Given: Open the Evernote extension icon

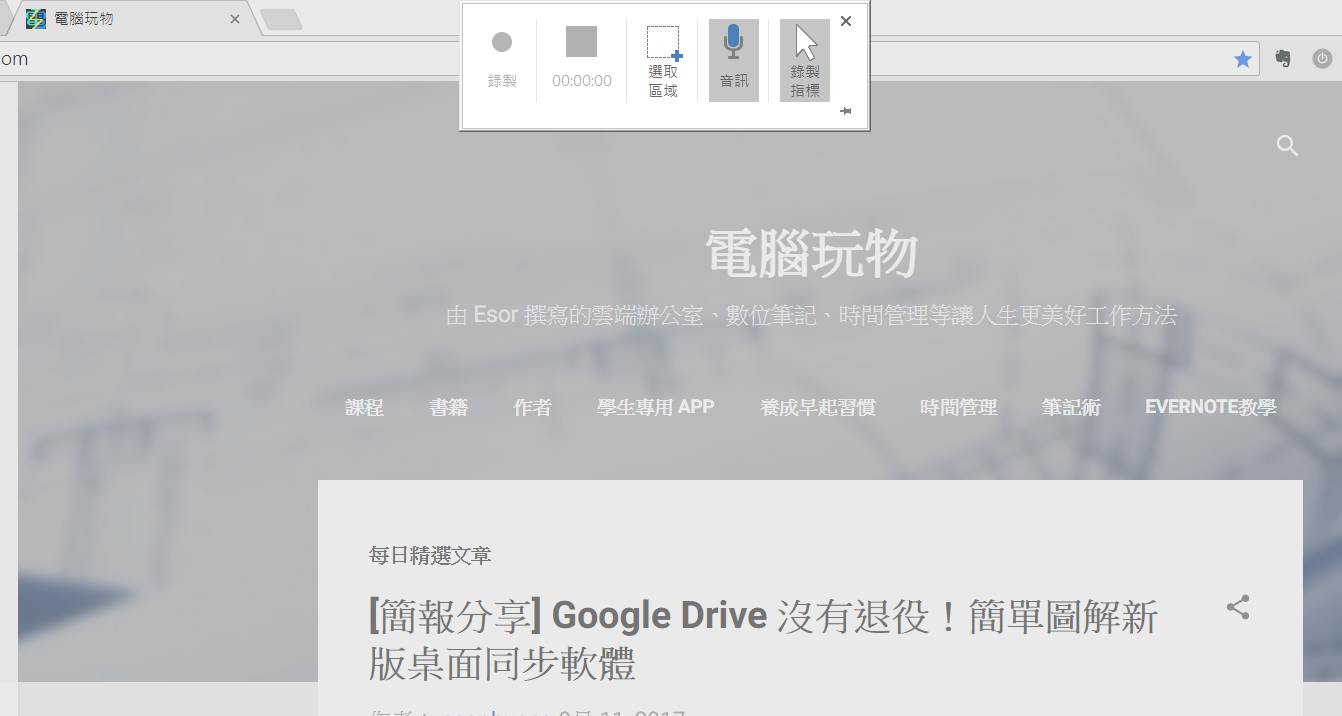Looking at the screenshot, I should click(1283, 59).
